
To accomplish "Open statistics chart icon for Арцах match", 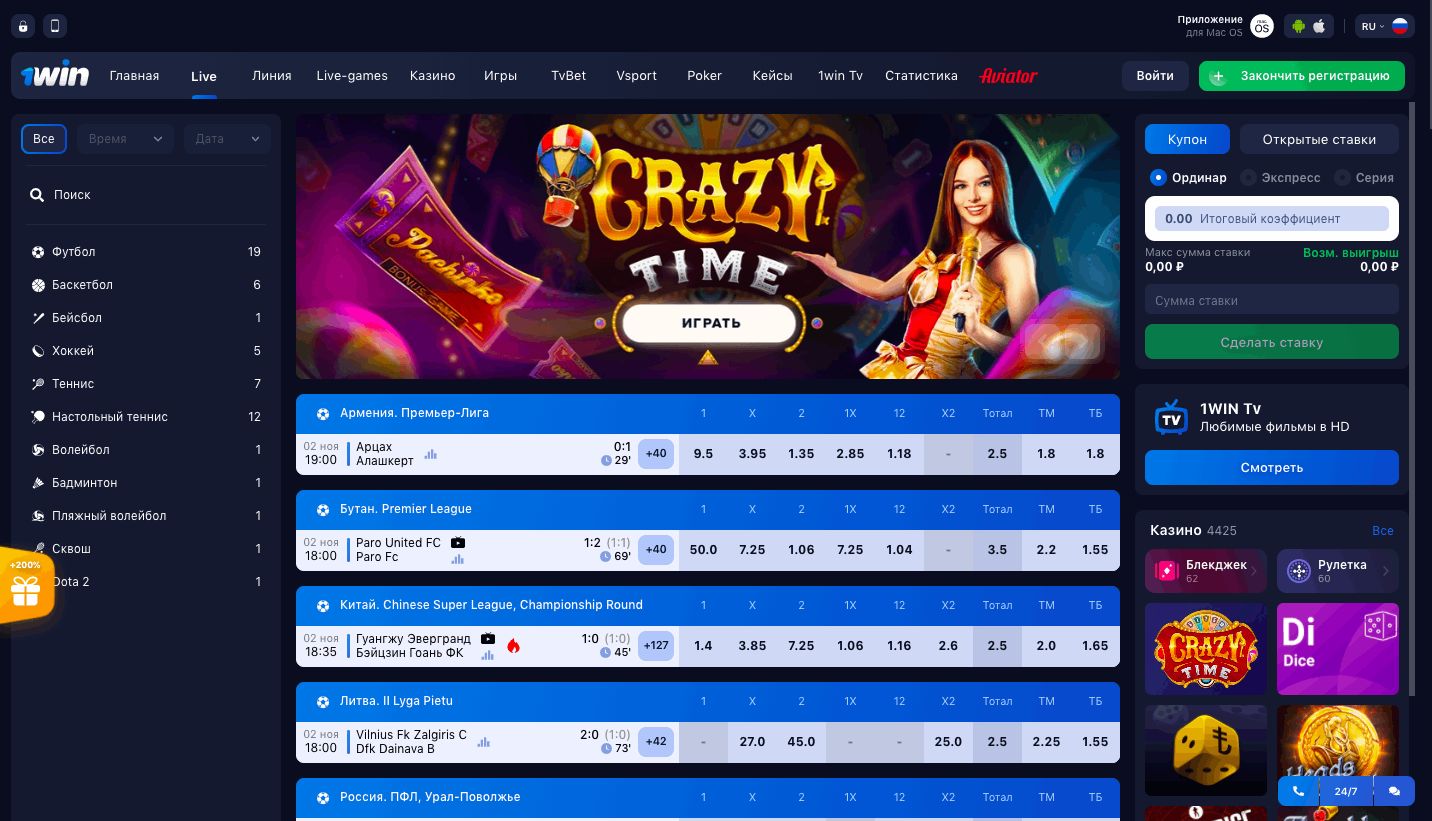I will point(431,454).
